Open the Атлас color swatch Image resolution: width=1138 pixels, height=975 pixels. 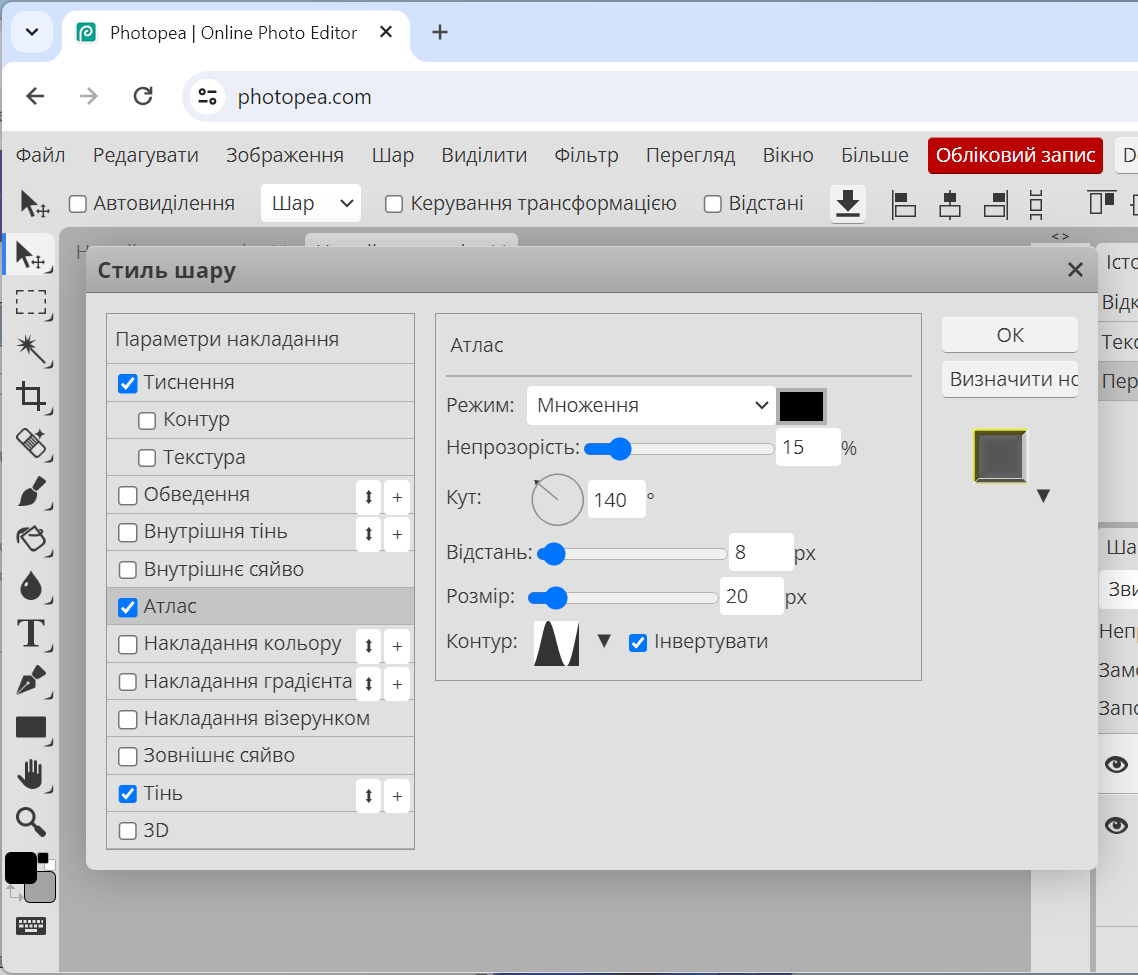pos(801,406)
